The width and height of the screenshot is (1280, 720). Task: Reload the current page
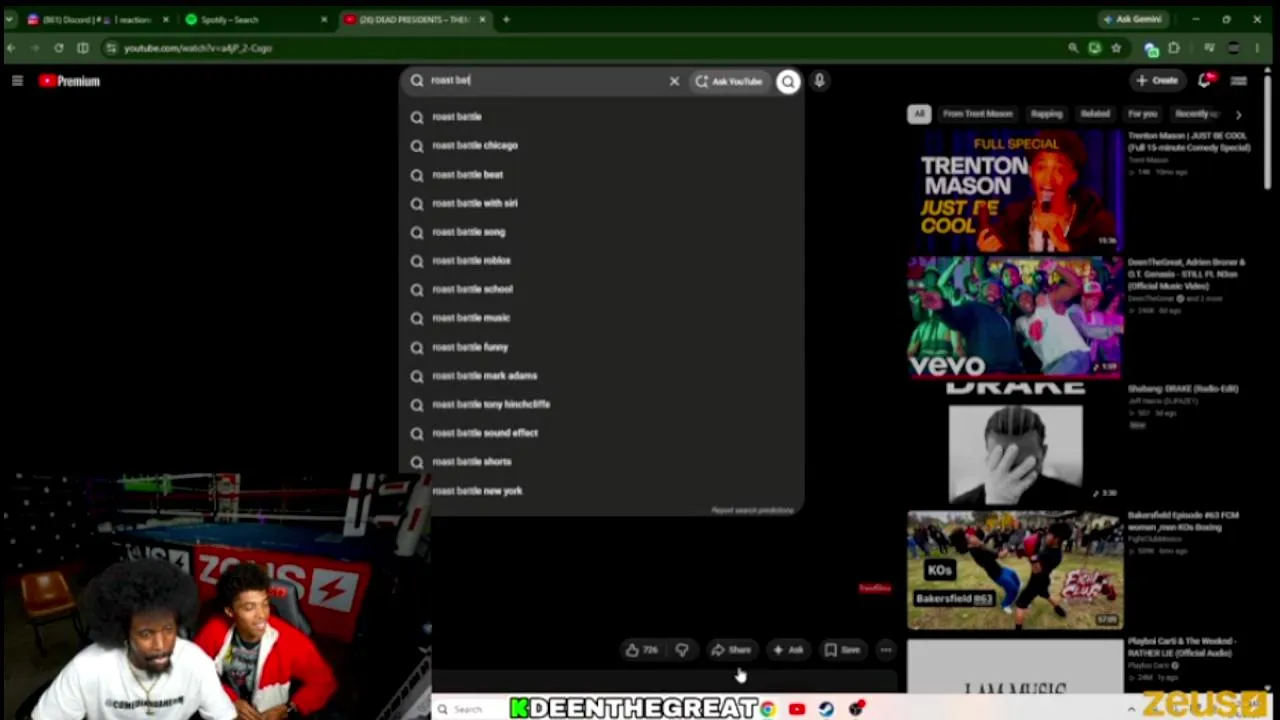tap(59, 48)
